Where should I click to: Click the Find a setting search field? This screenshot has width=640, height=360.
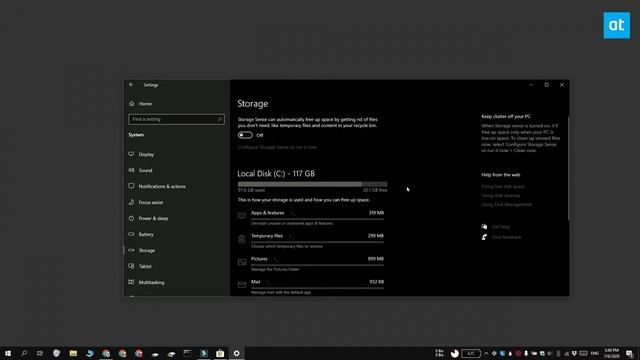[176, 119]
